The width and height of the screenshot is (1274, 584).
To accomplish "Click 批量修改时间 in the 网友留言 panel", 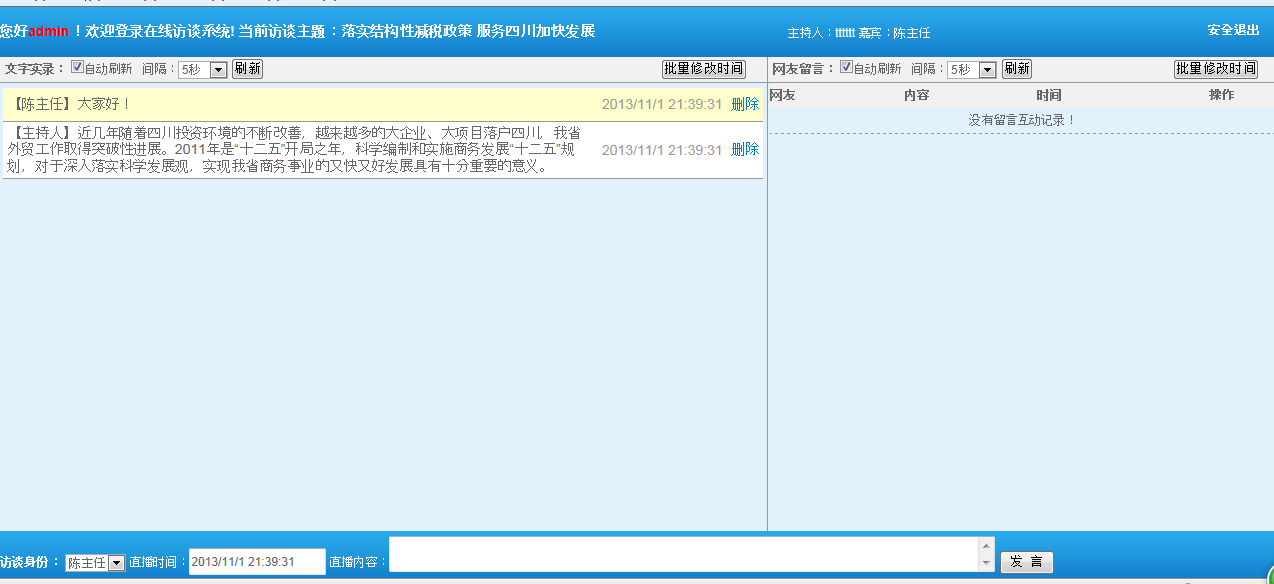I will click(1216, 69).
